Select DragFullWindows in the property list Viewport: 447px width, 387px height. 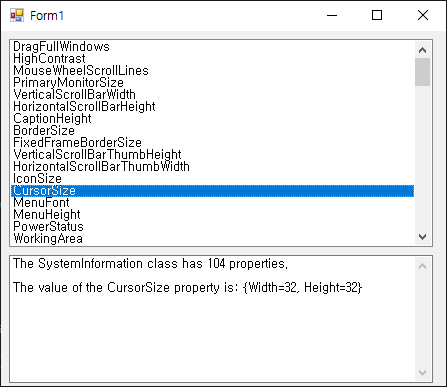(212, 47)
